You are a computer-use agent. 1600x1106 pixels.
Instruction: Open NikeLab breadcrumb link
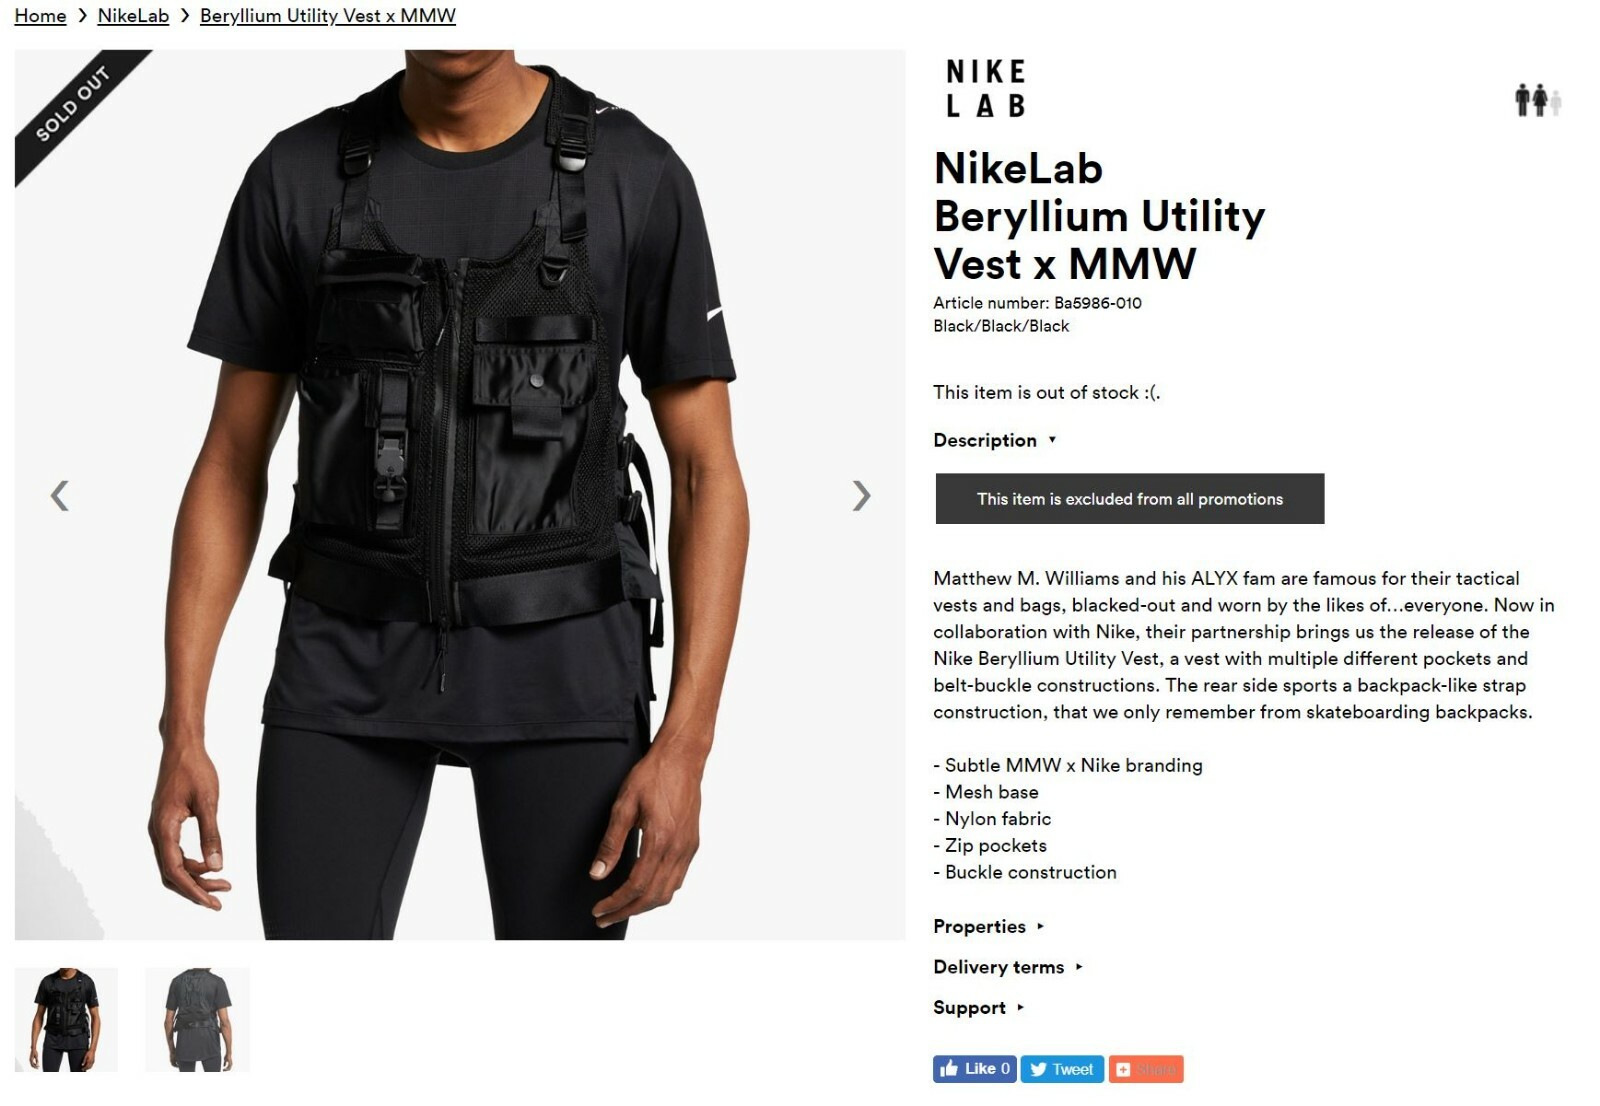(133, 16)
